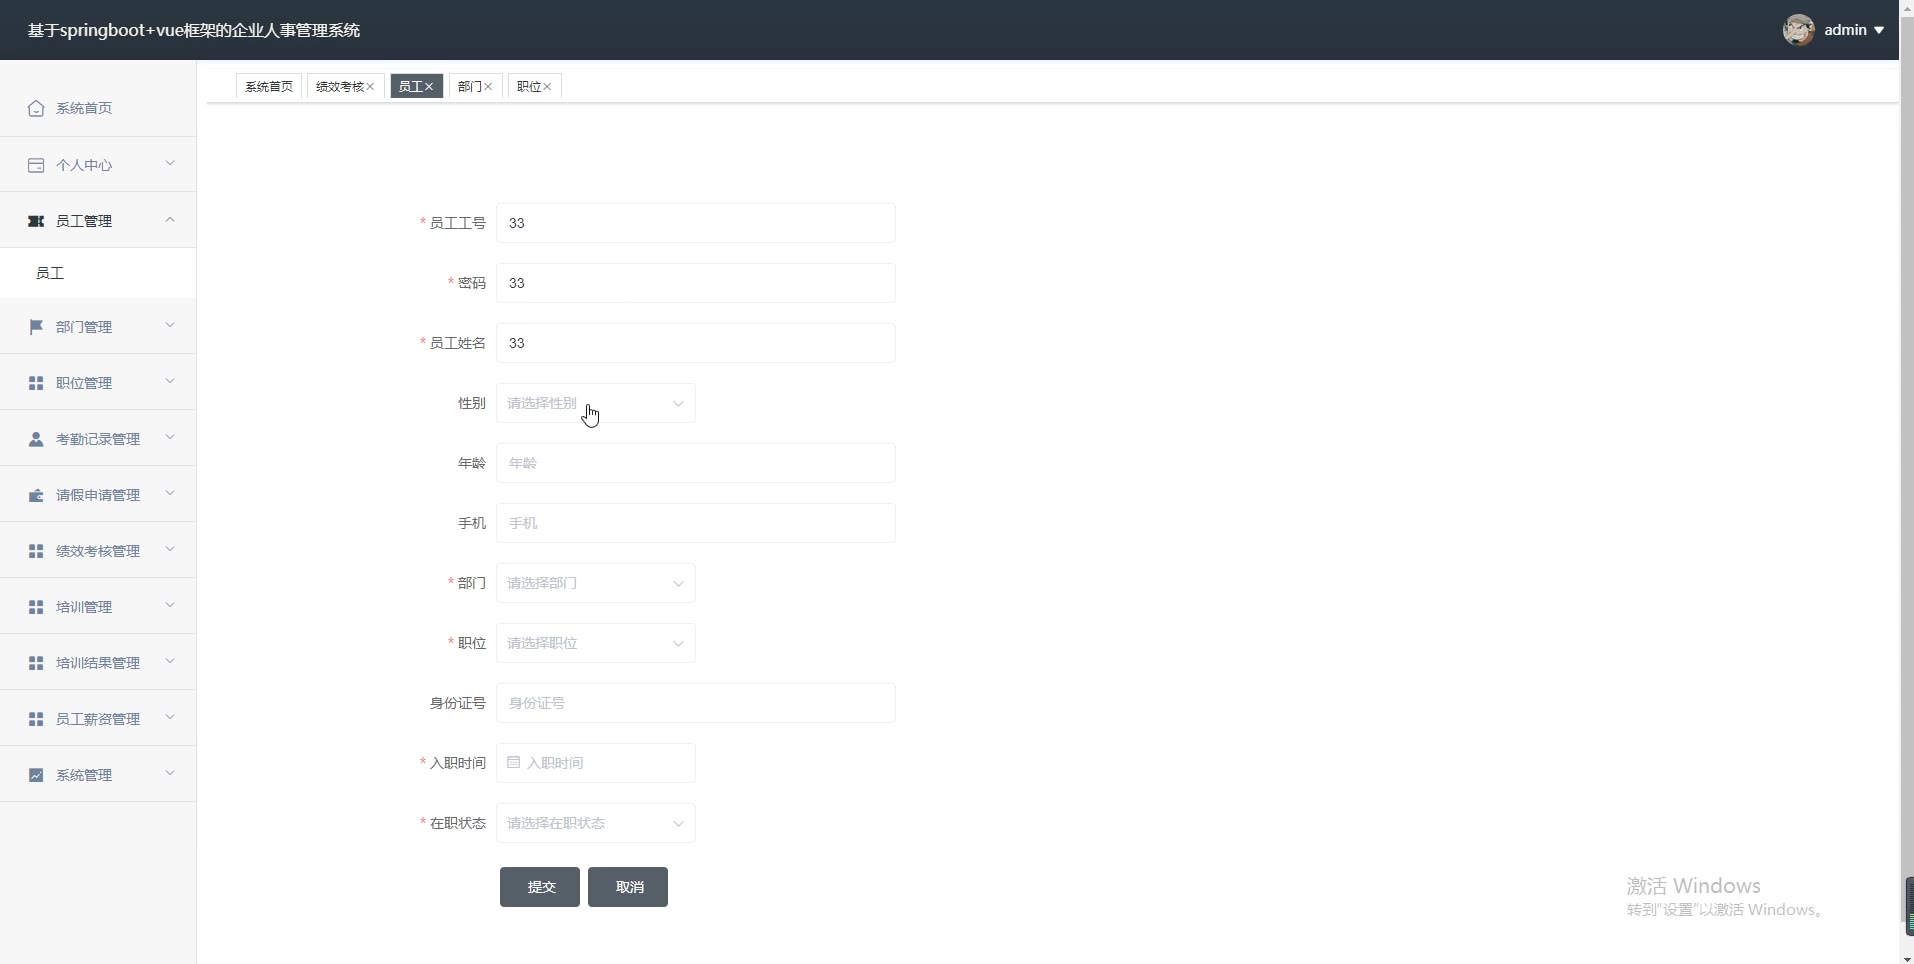The height and width of the screenshot is (964, 1914).
Task: Click the person icon beside 考勤记录管理
Action: pos(36,439)
